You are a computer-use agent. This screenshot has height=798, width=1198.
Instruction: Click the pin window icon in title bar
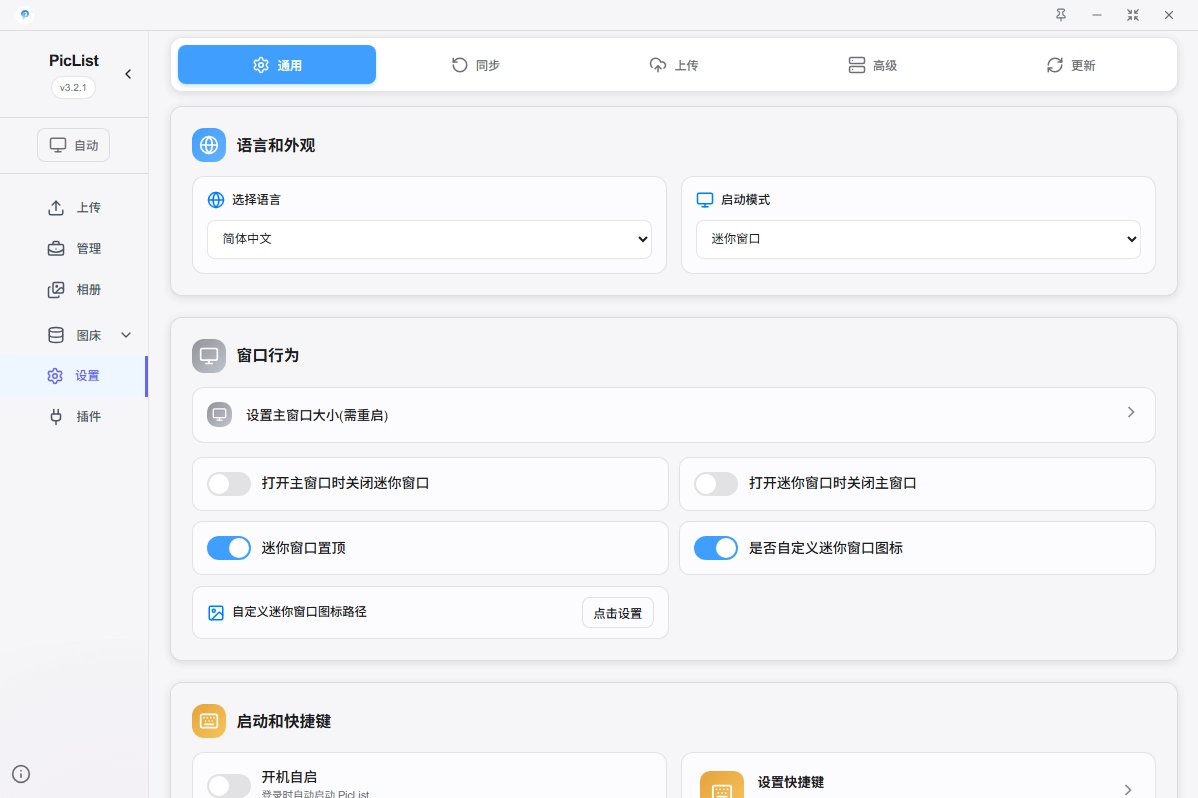pyautogui.click(x=1061, y=15)
